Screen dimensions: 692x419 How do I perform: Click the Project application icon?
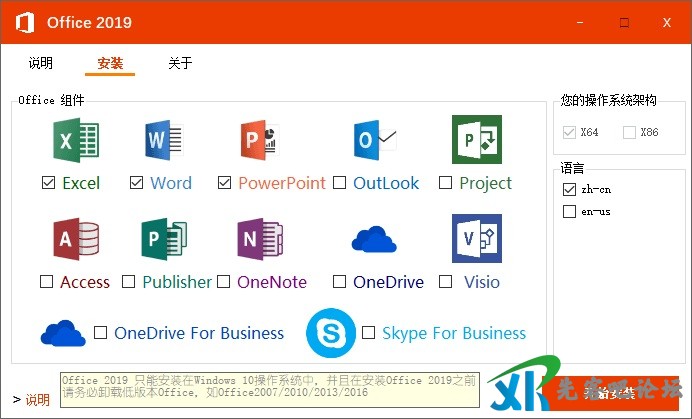coord(476,140)
